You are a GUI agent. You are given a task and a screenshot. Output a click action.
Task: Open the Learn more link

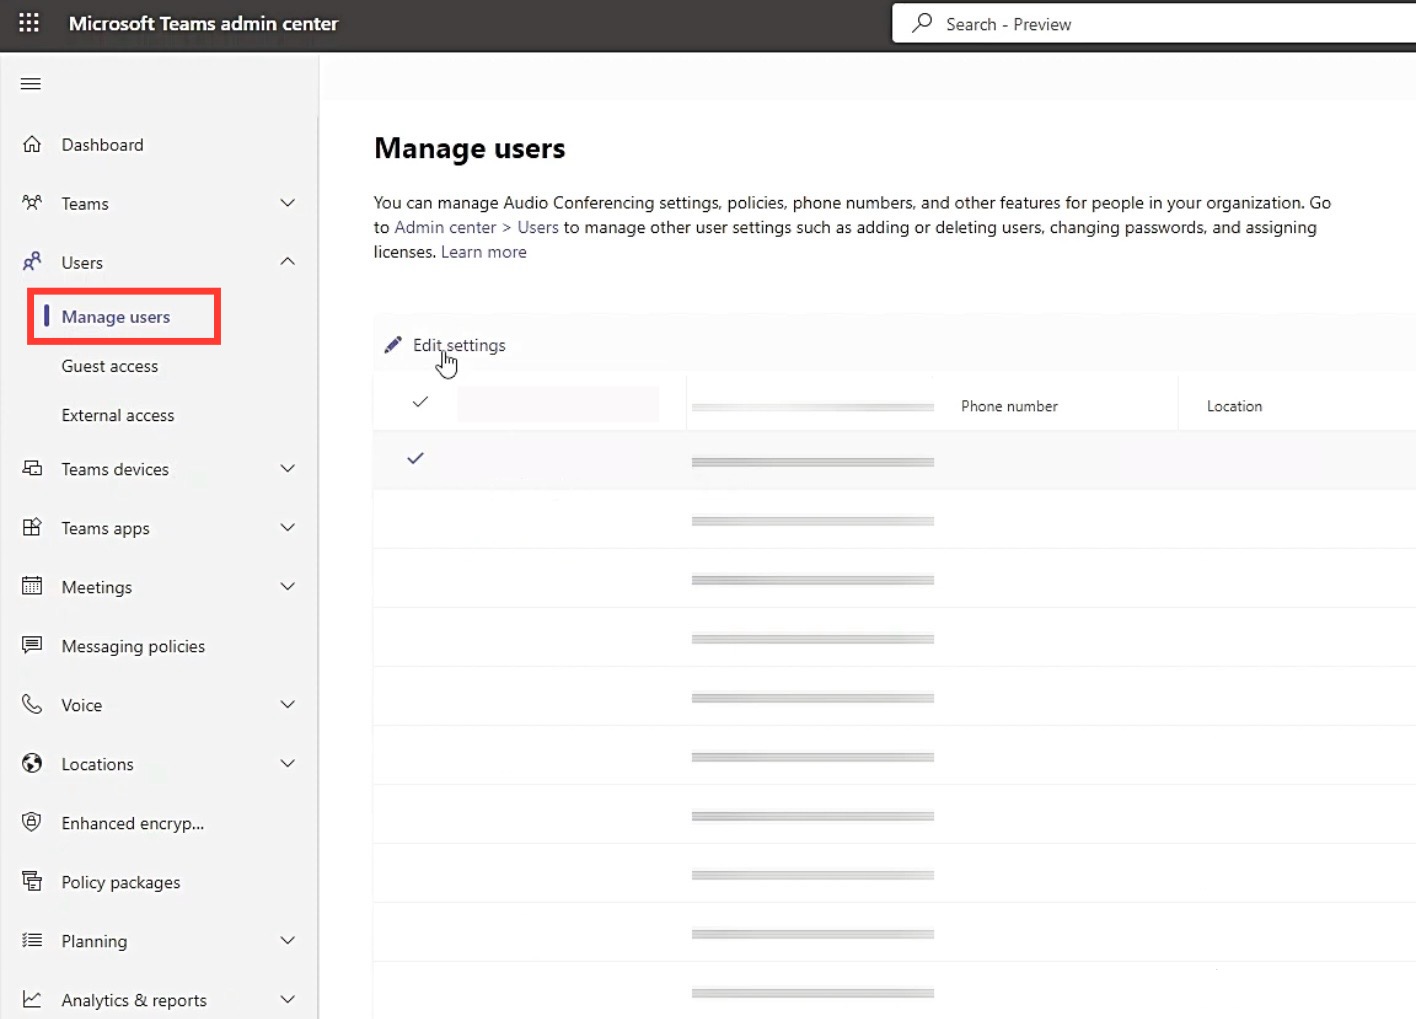[x=484, y=252]
